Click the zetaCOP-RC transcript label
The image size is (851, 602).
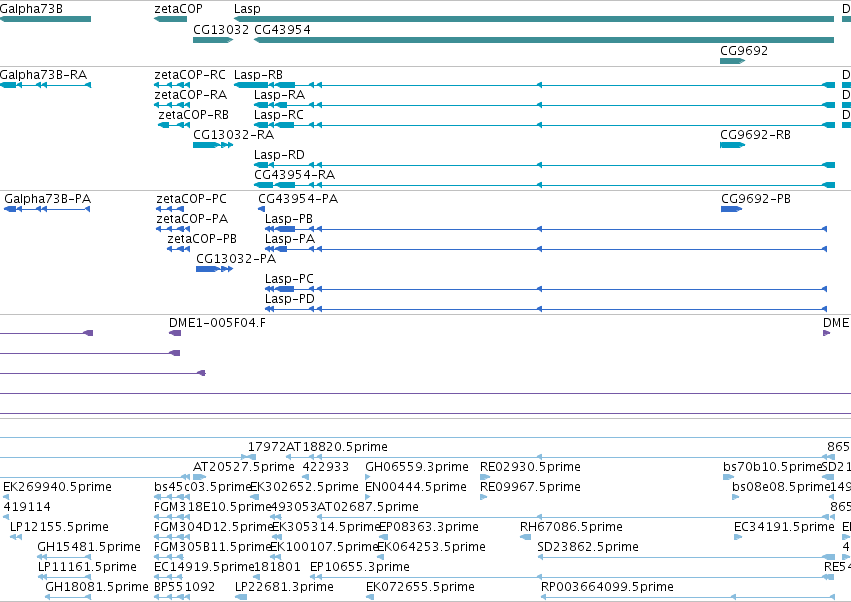(189, 75)
